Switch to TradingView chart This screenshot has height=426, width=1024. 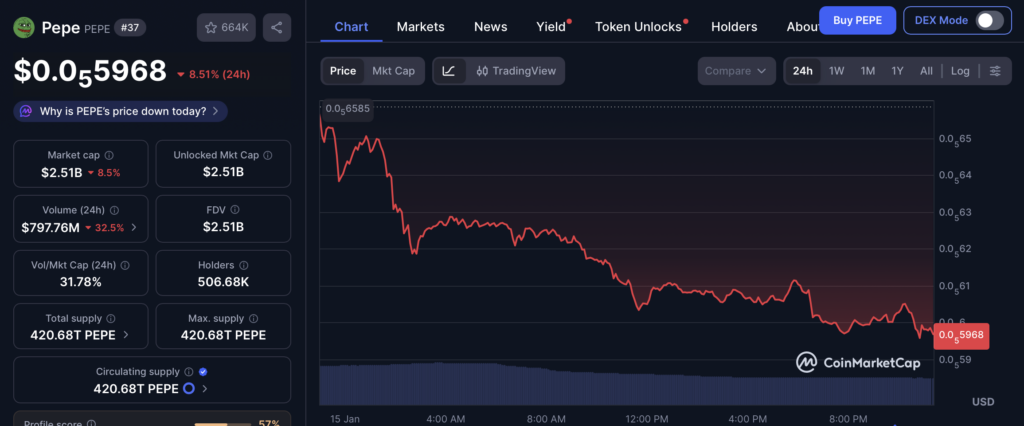[516, 71]
